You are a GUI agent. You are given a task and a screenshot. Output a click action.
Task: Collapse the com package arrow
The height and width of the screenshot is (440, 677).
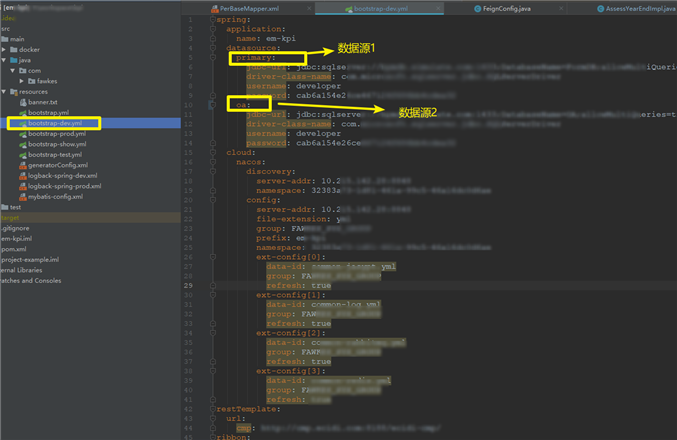click(x=13, y=70)
